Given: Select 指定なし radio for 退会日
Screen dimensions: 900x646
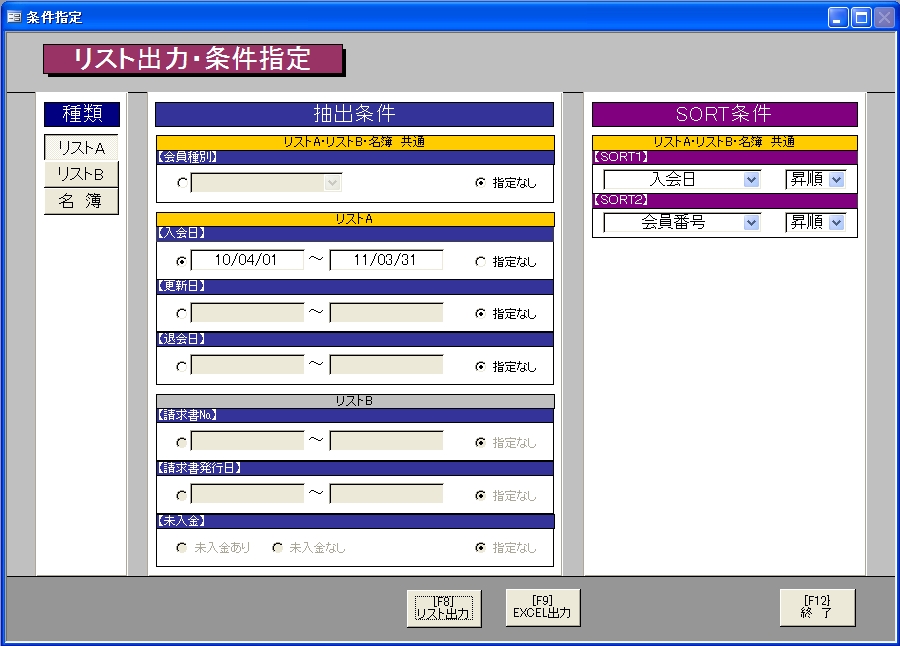Looking at the screenshot, I should [480, 366].
